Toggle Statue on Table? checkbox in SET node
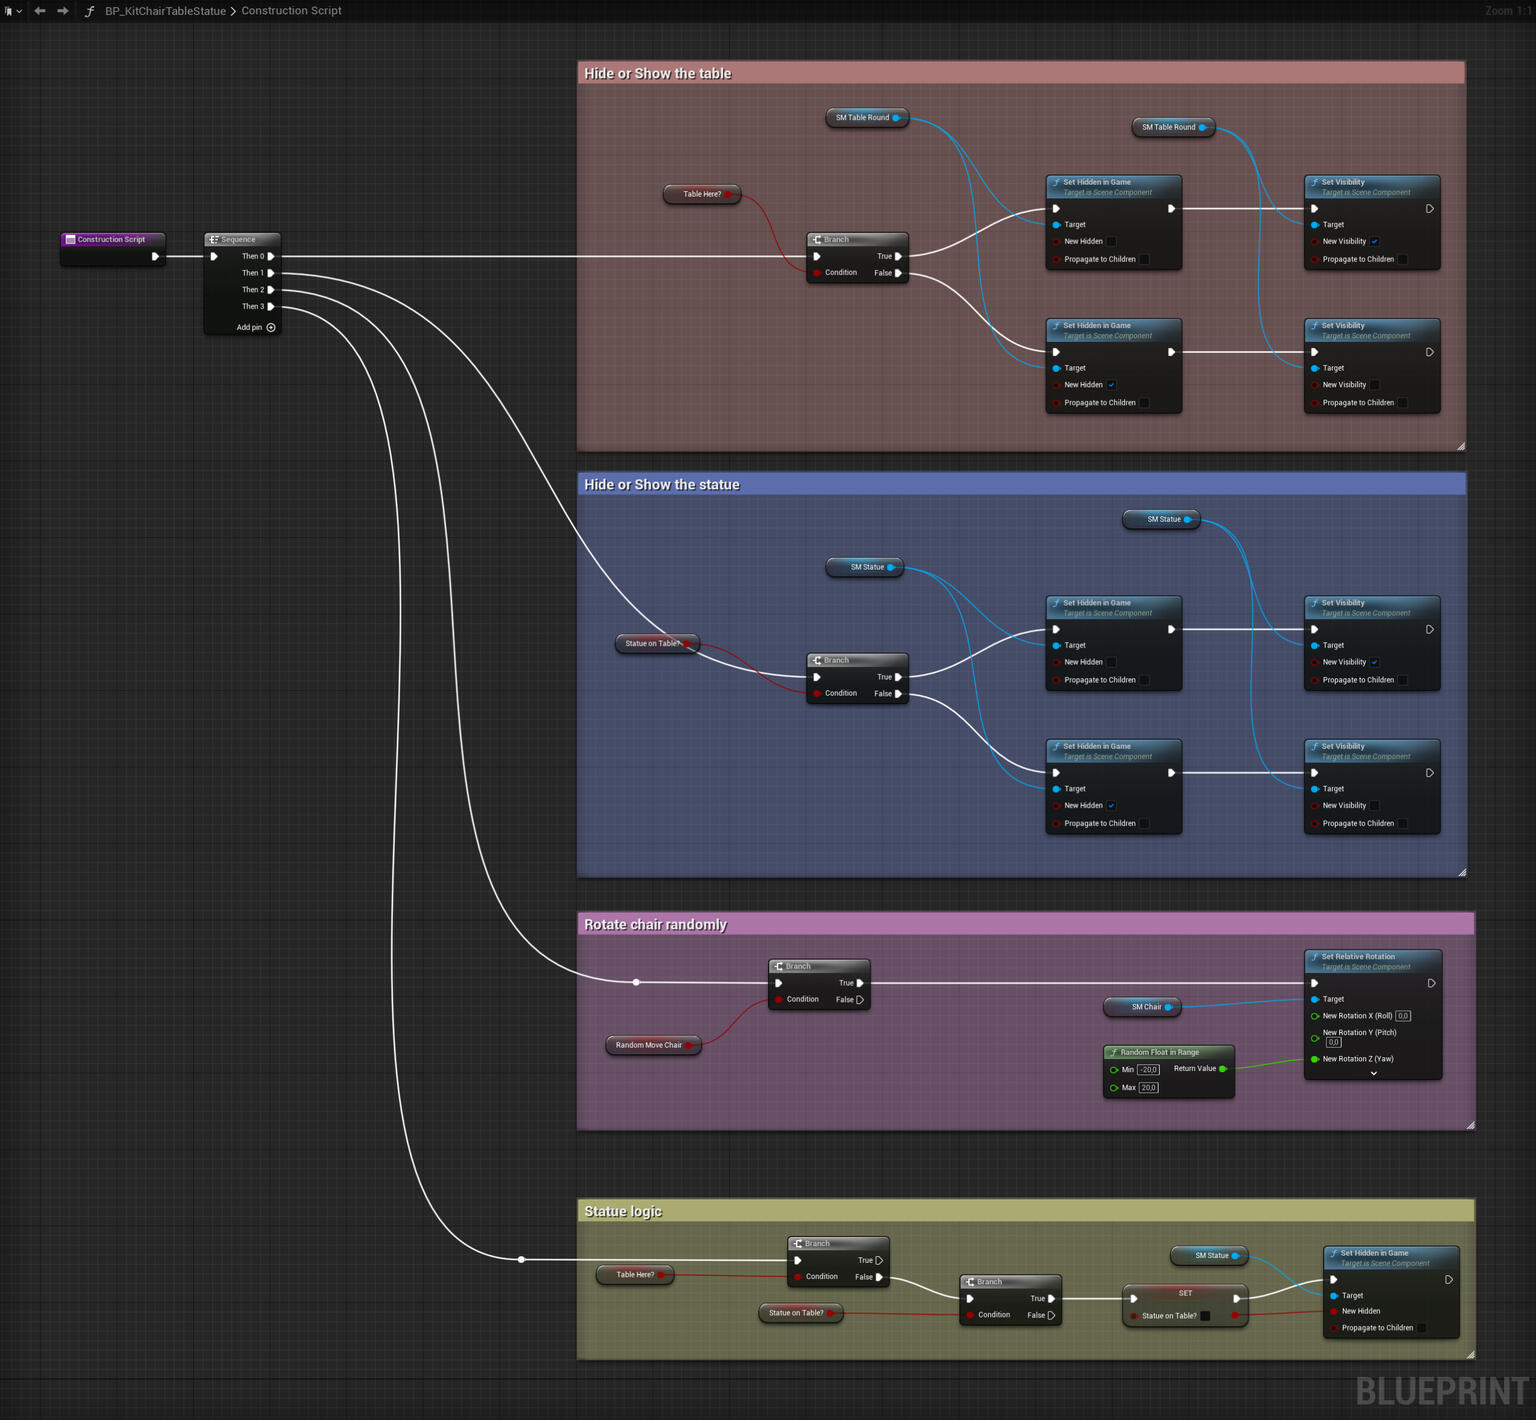1536x1420 pixels. [x=1205, y=1316]
